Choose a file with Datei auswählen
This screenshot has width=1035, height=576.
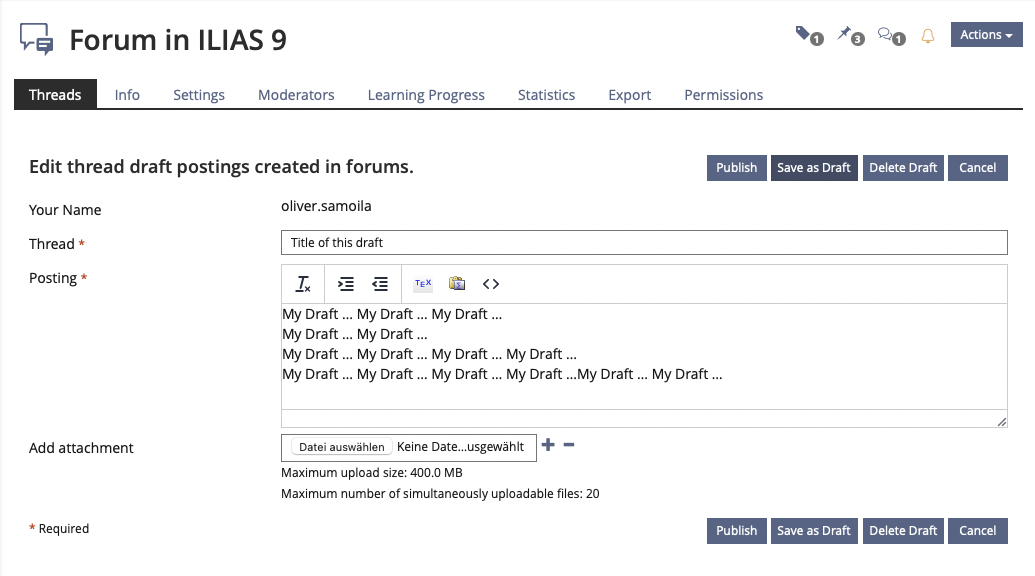point(342,447)
